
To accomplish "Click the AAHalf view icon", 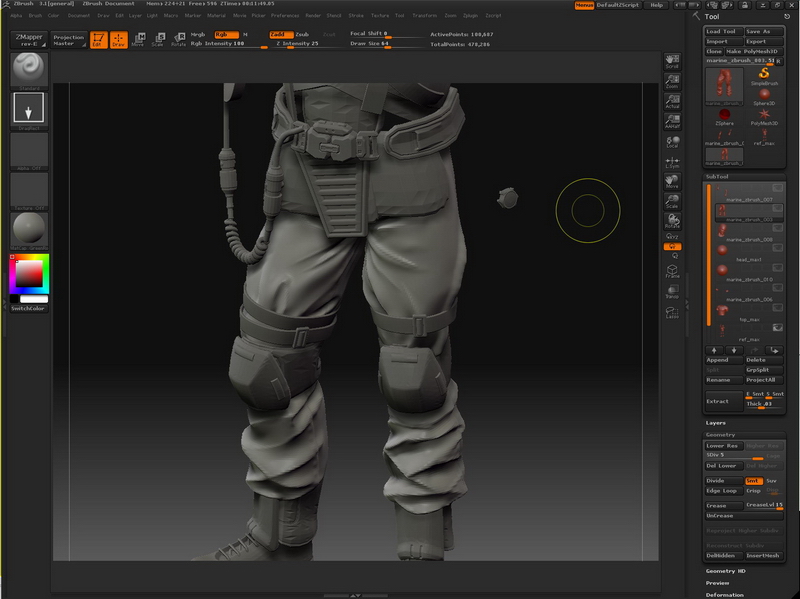I will [x=672, y=121].
